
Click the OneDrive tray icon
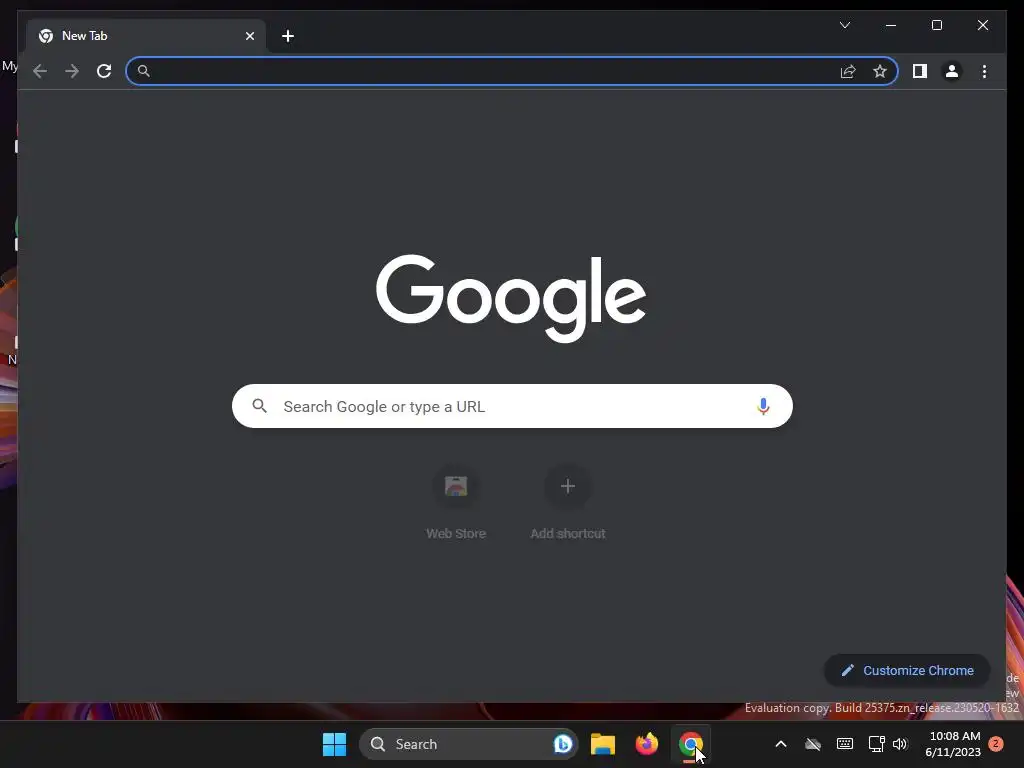[812, 744]
